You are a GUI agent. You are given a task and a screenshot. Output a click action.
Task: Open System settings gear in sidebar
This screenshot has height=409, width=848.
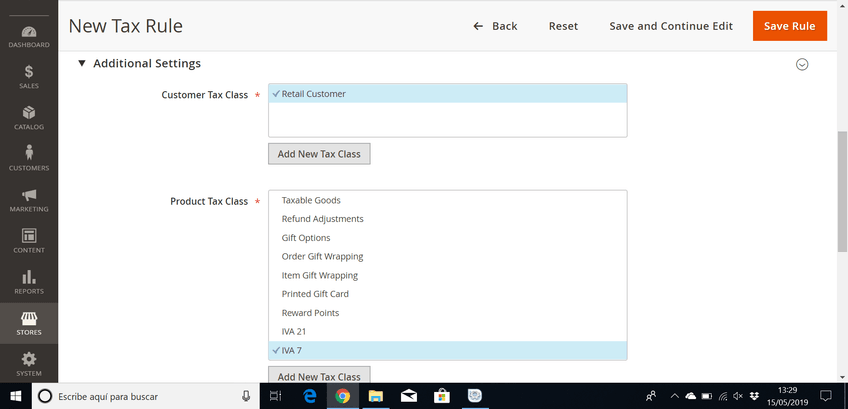29,363
